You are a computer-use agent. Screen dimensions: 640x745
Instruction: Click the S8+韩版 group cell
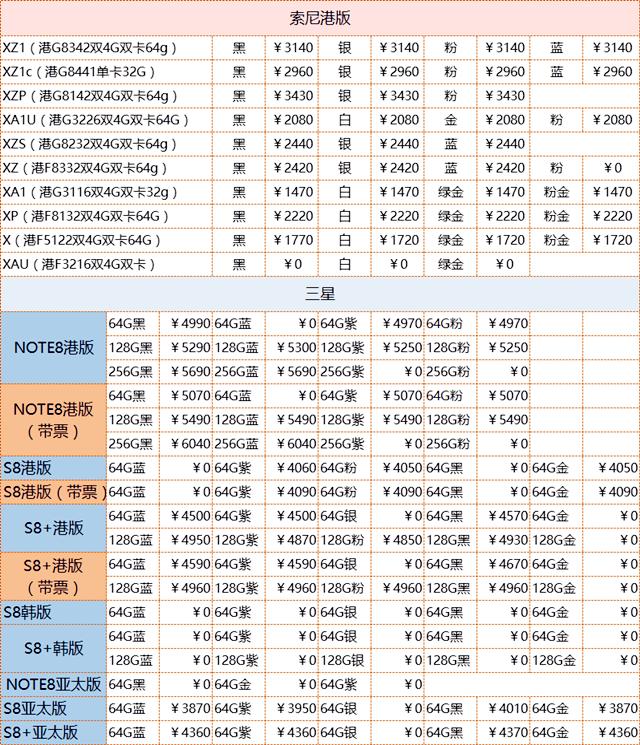pyautogui.click(x=54, y=648)
